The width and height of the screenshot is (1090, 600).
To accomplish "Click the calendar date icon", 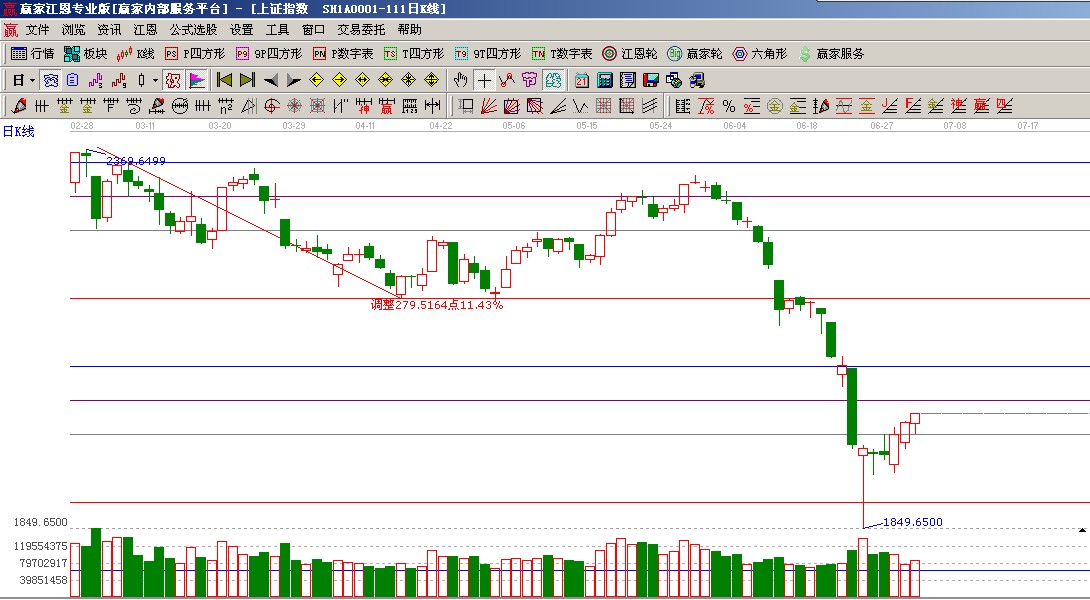I will tap(582, 80).
